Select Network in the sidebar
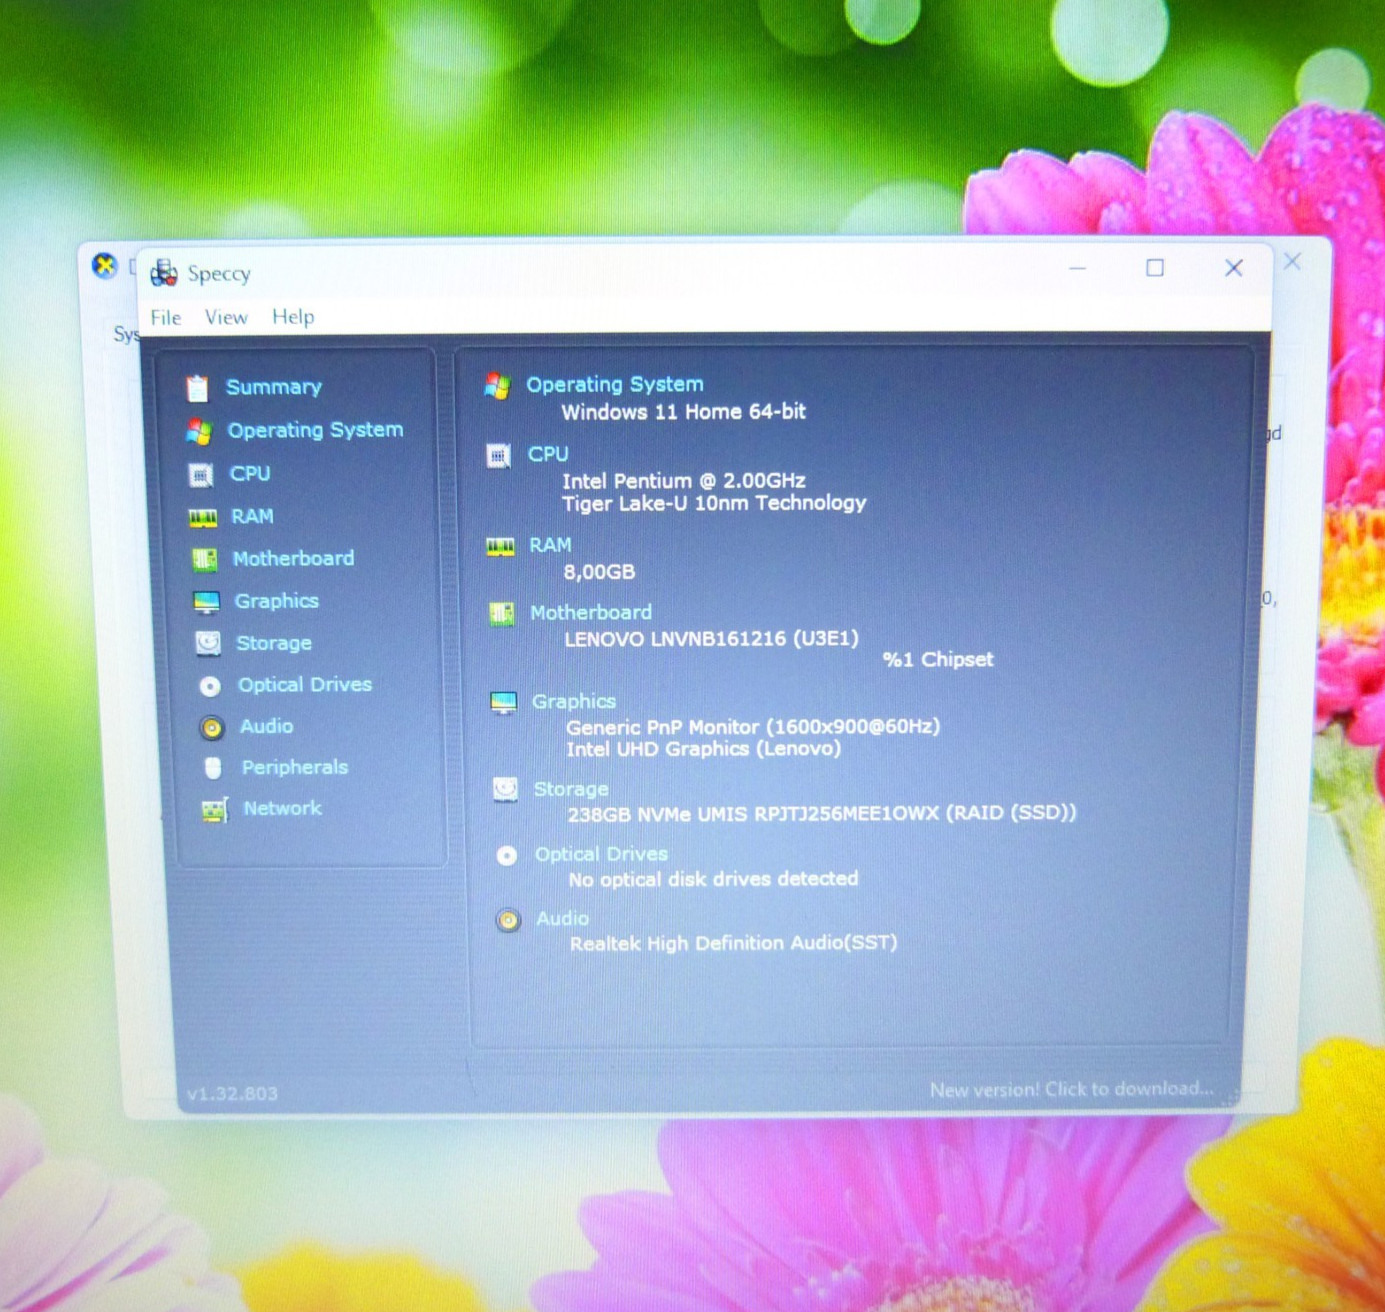The height and width of the screenshot is (1312, 1385). (x=283, y=808)
